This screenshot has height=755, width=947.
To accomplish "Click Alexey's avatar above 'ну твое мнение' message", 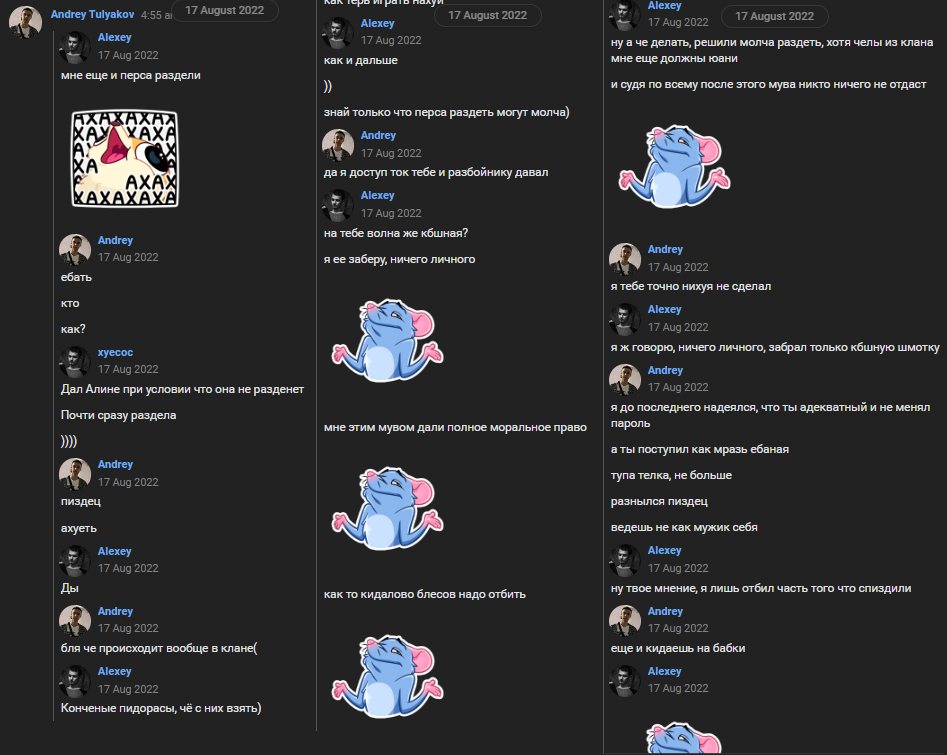I will click(624, 560).
